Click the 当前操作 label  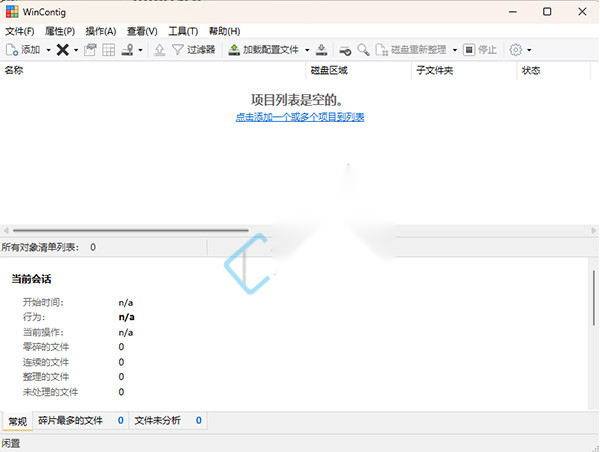[43, 332]
